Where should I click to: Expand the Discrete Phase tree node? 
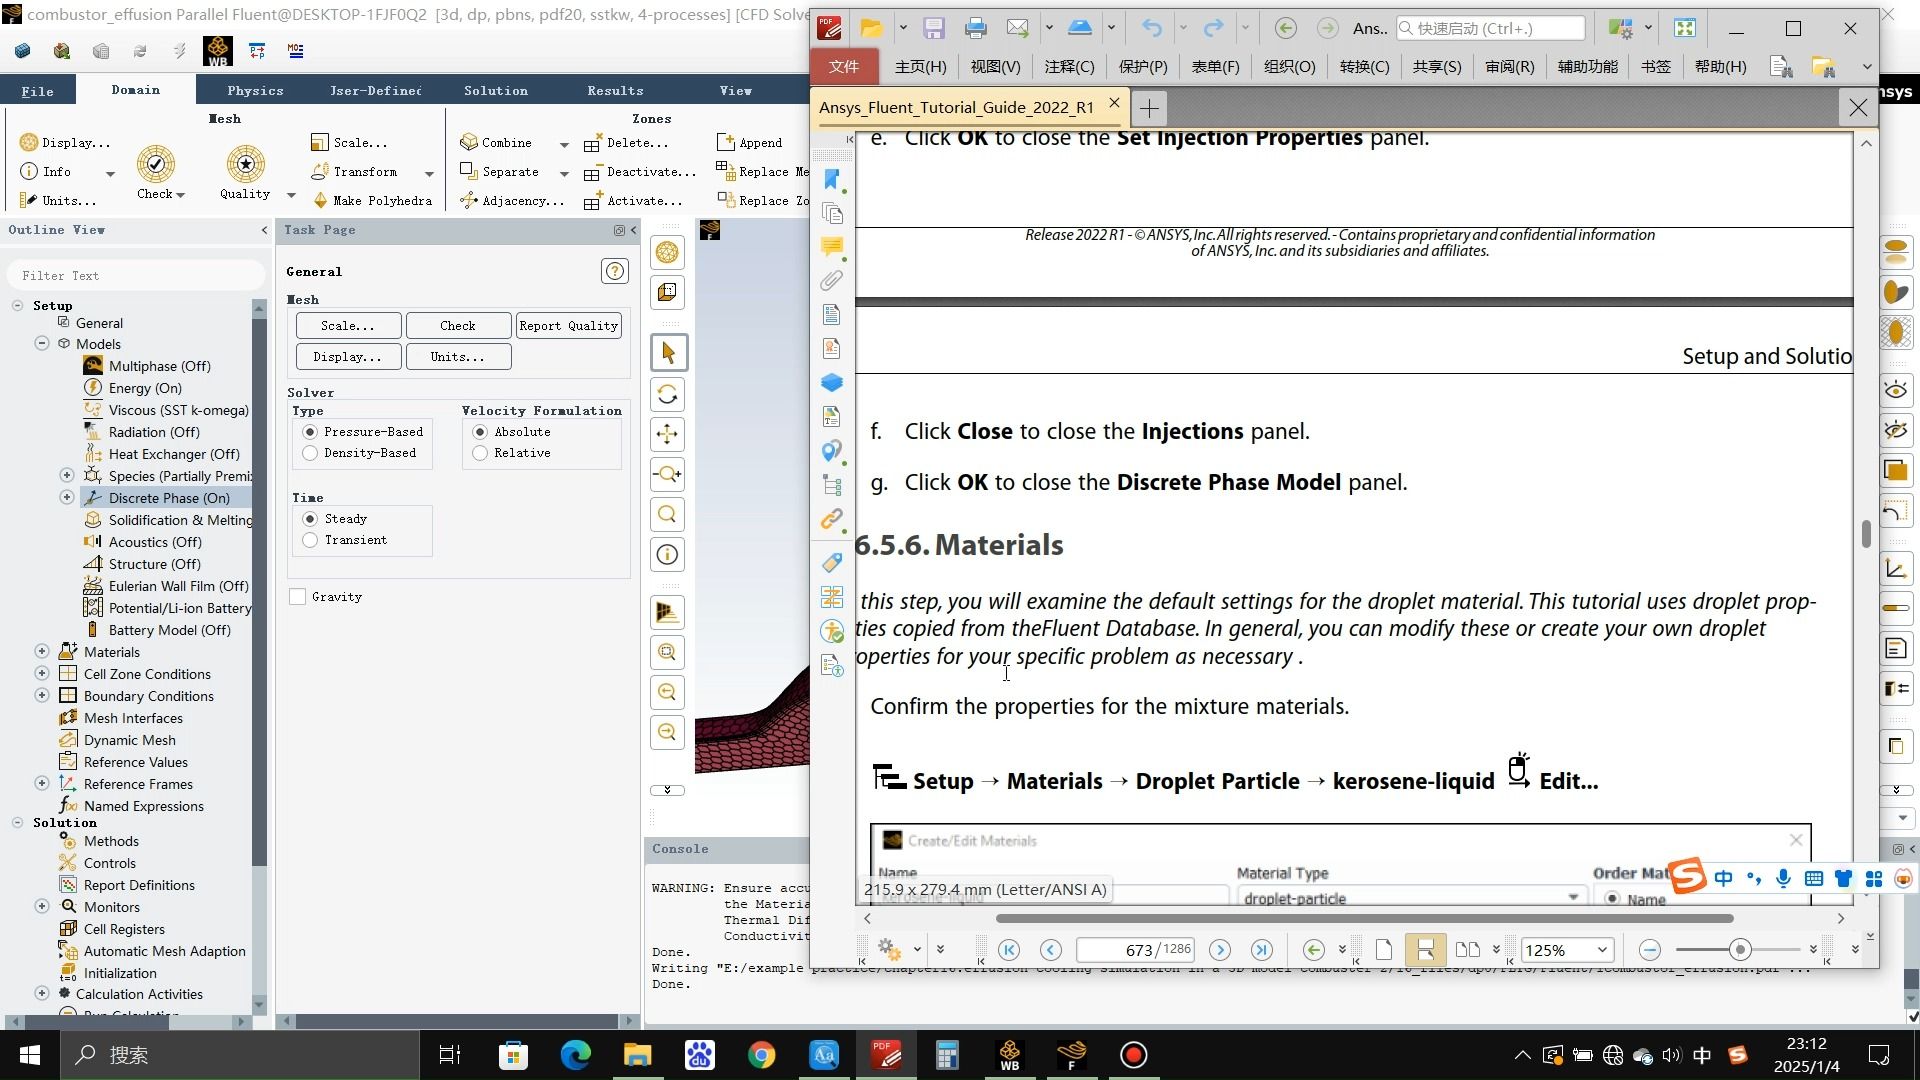[67, 498]
